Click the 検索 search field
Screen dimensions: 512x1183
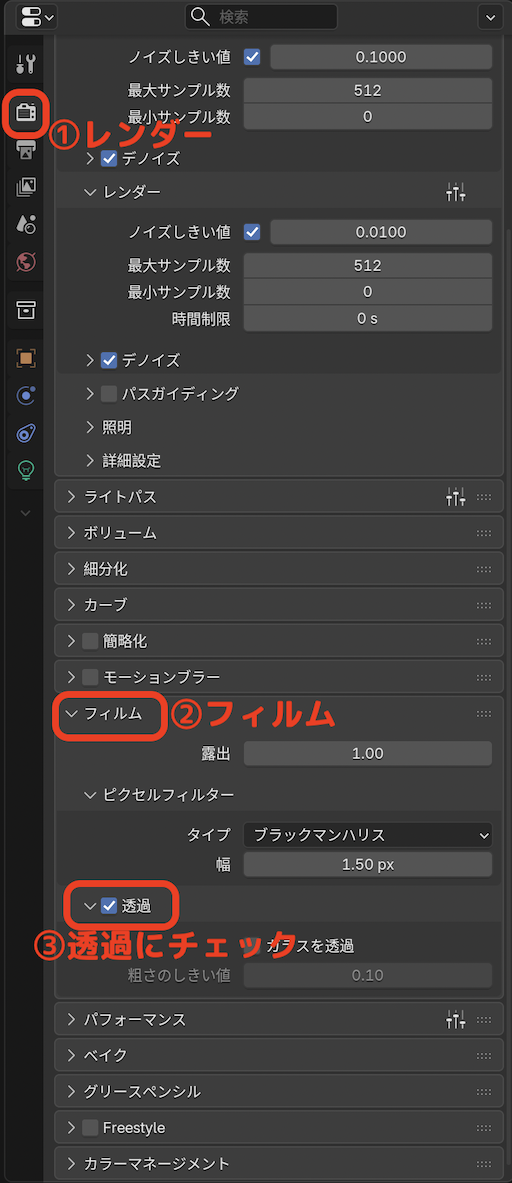tap(261, 16)
